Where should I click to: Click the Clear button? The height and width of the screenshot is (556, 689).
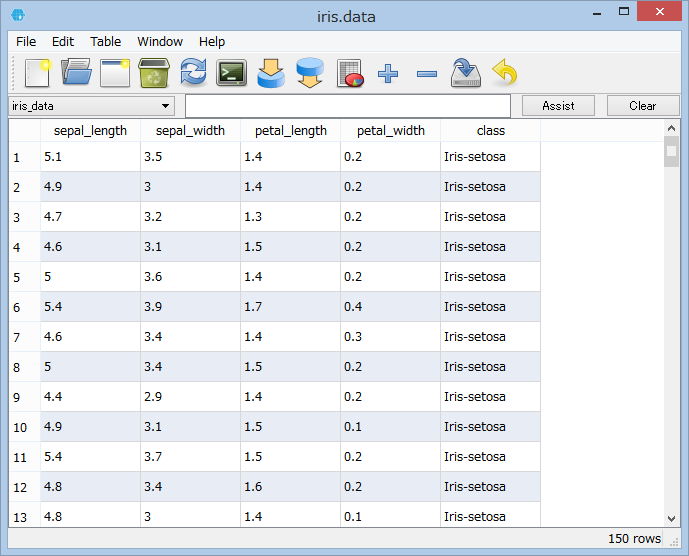(x=642, y=106)
